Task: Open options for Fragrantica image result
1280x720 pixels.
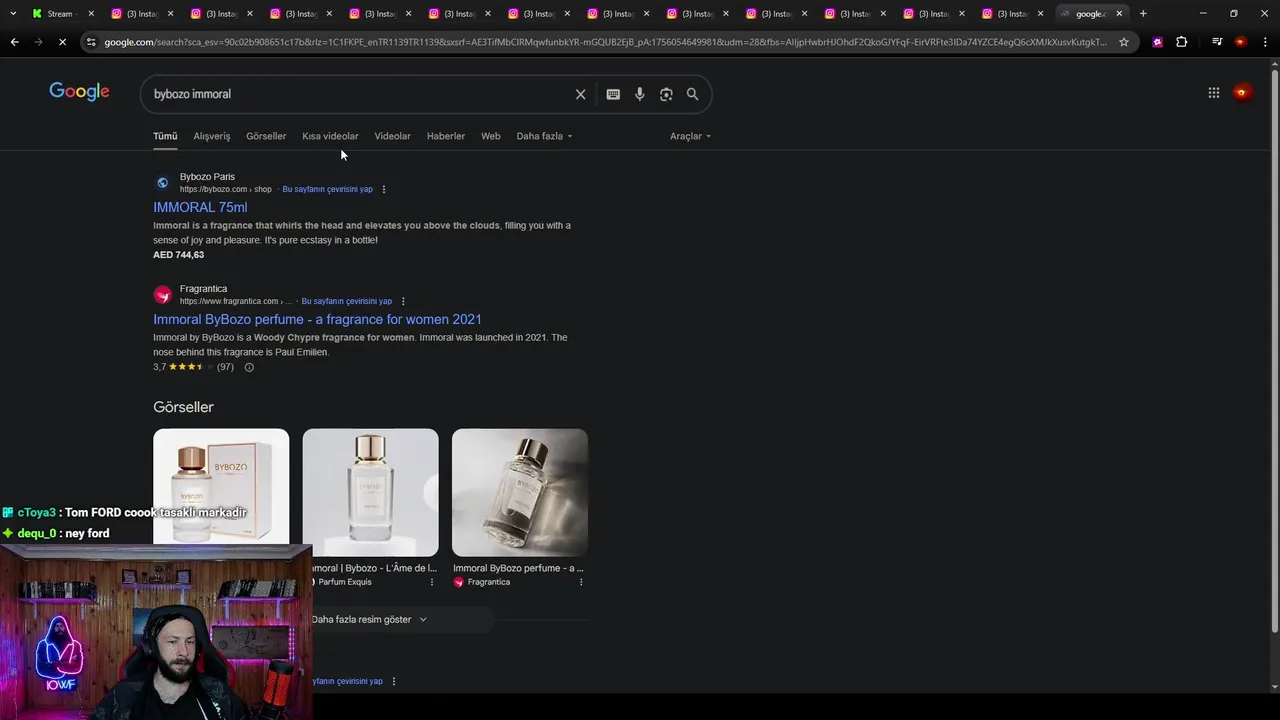Action: pos(581,582)
